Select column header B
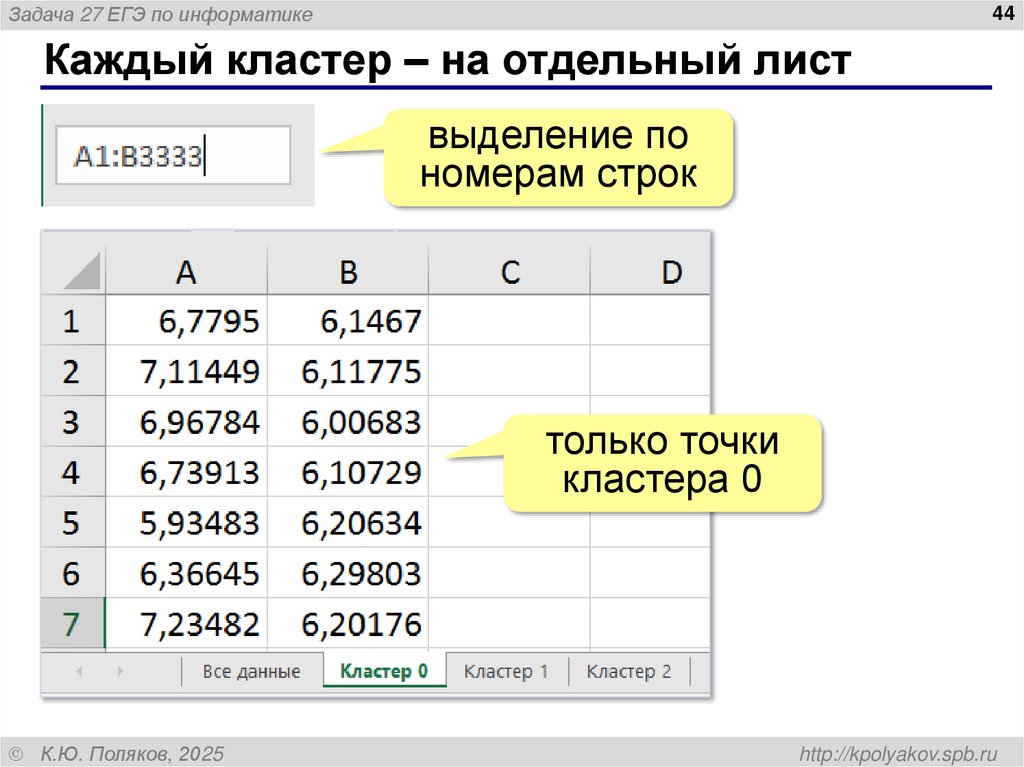Screen dimensions: 1024x767 click(x=348, y=270)
